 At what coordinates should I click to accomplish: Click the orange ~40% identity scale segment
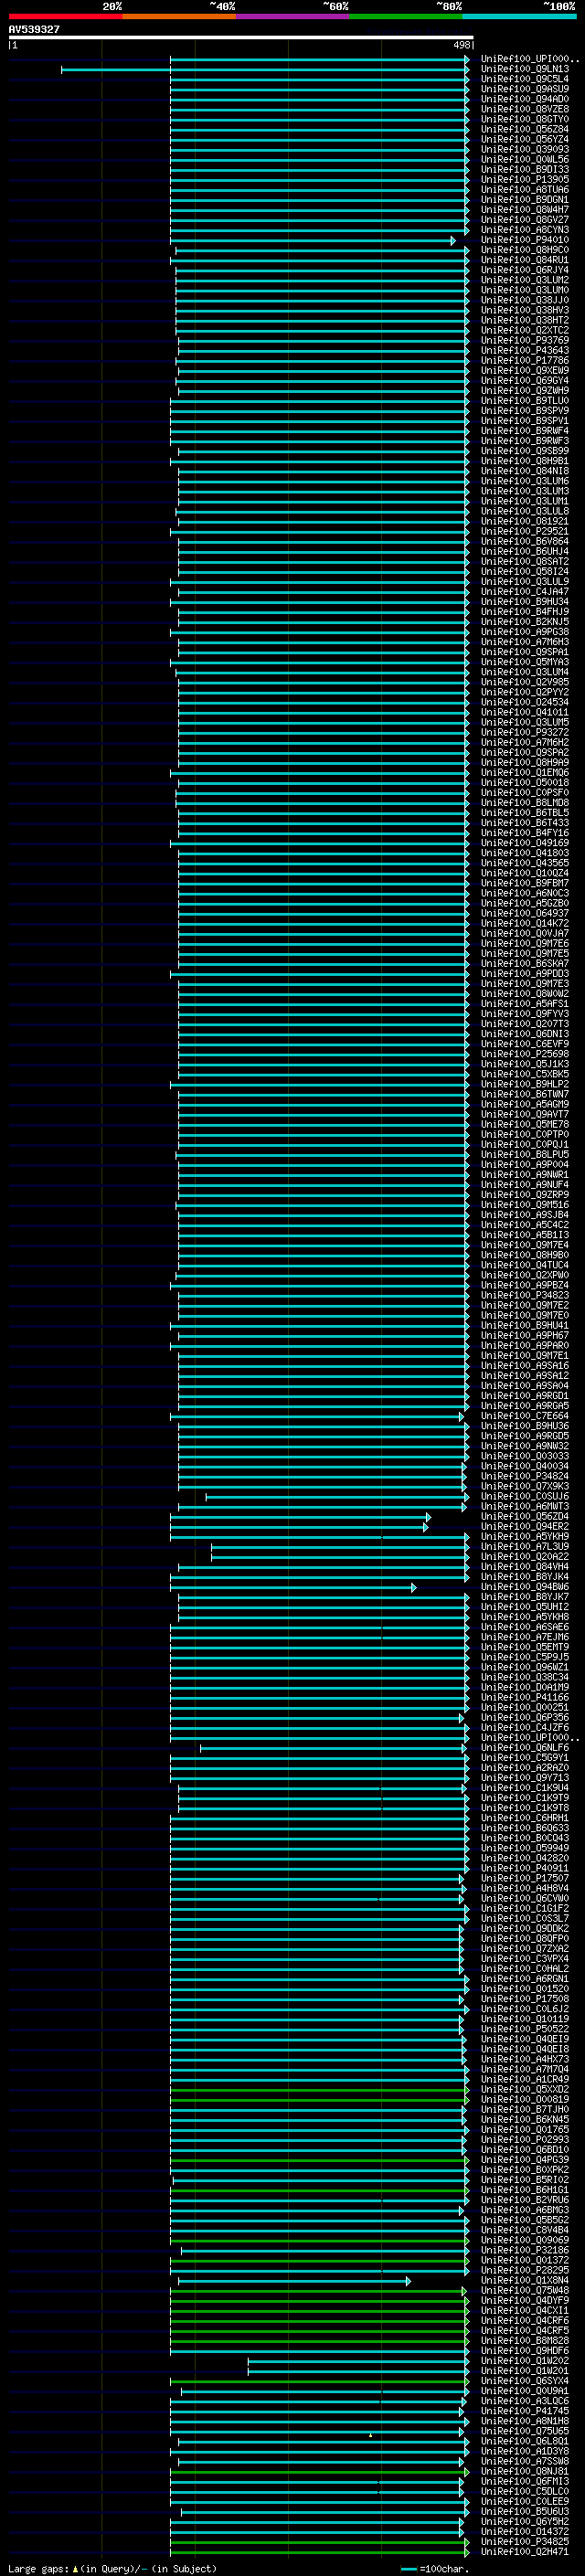pyautogui.click(x=179, y=16)
